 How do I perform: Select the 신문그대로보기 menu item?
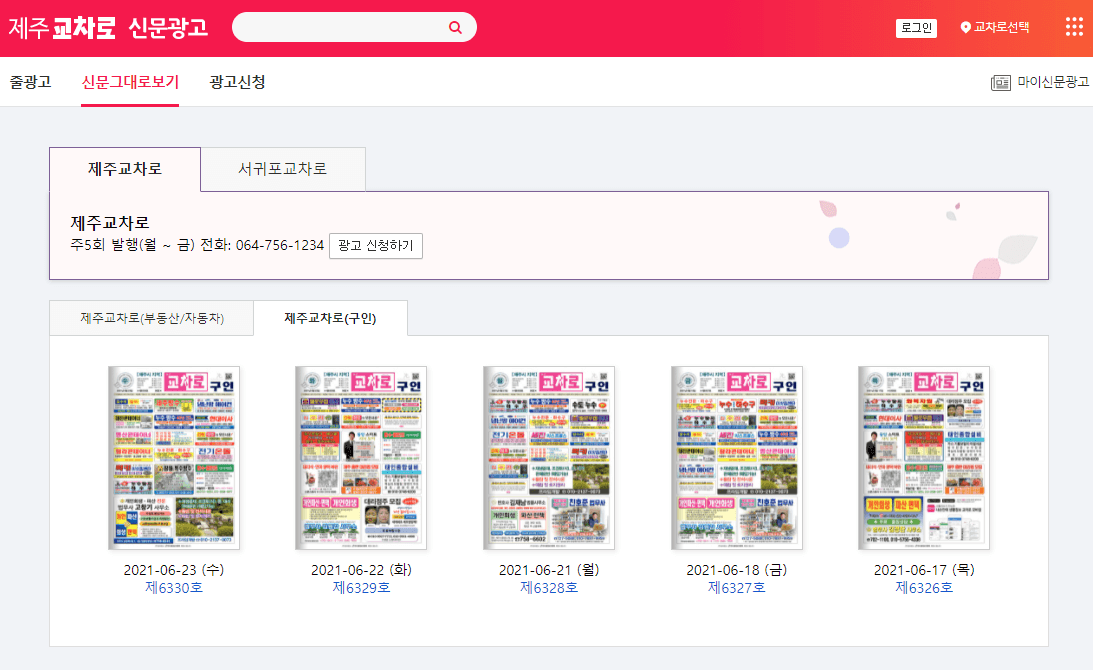point(129,84)
